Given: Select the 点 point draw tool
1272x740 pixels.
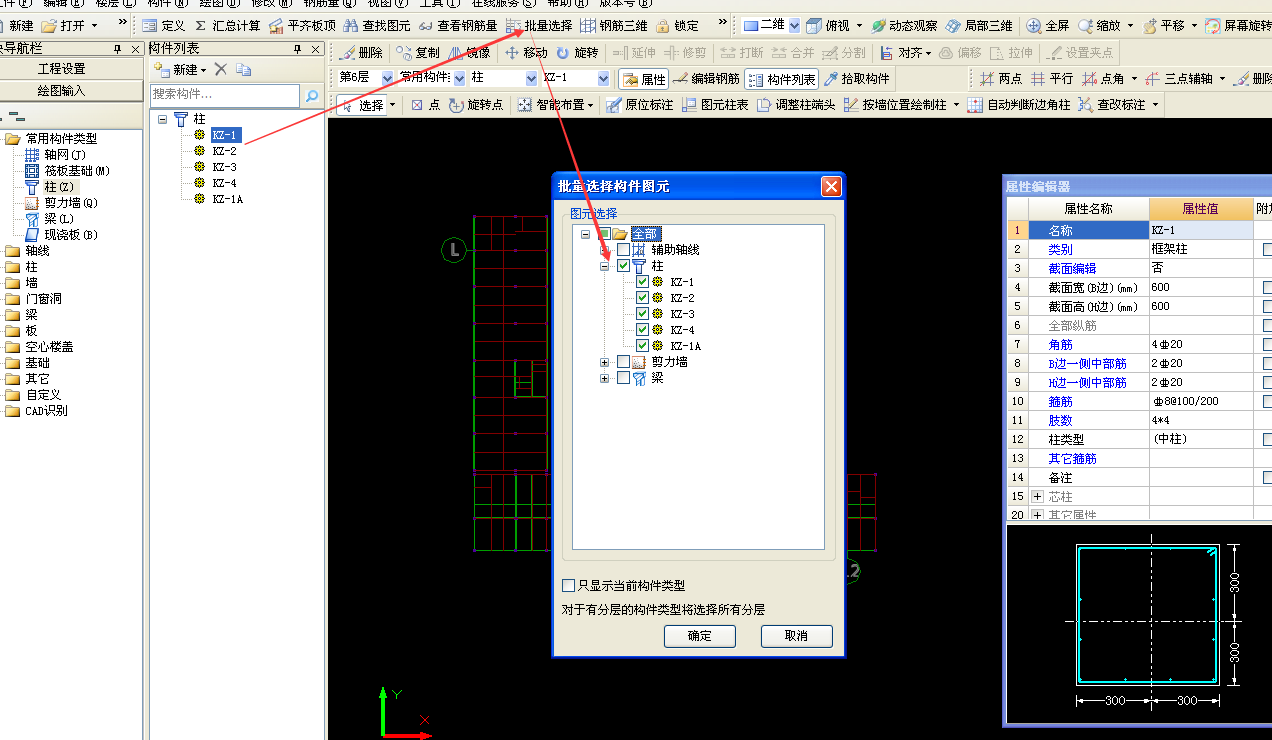Looking at the screenshot, I should coord(425,104).
